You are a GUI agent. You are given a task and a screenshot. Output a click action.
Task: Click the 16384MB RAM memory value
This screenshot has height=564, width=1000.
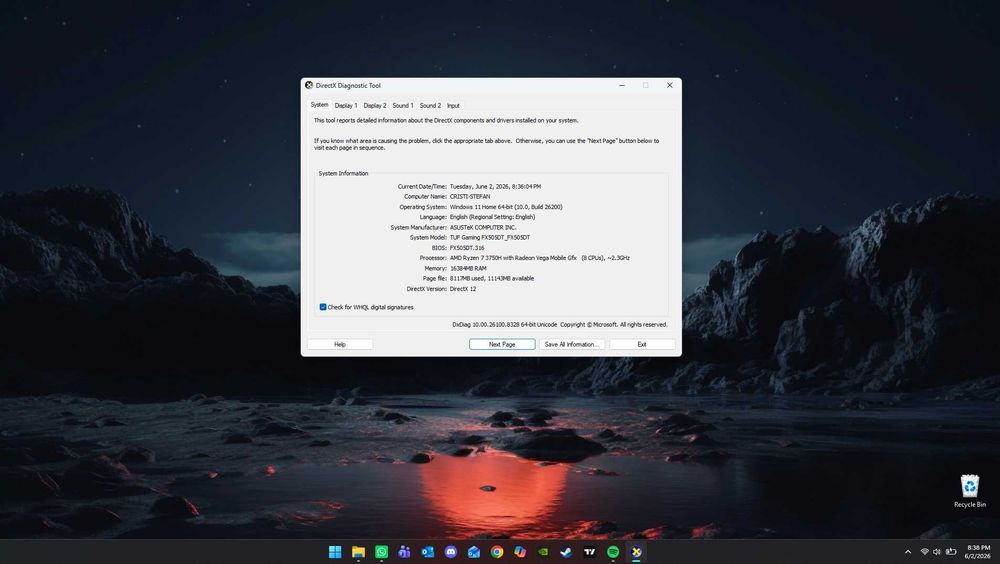tap(468, 268)
